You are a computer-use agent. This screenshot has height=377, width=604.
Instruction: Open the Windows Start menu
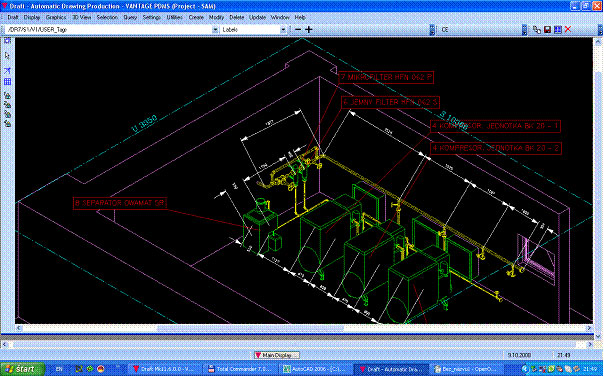click(21, 369)
